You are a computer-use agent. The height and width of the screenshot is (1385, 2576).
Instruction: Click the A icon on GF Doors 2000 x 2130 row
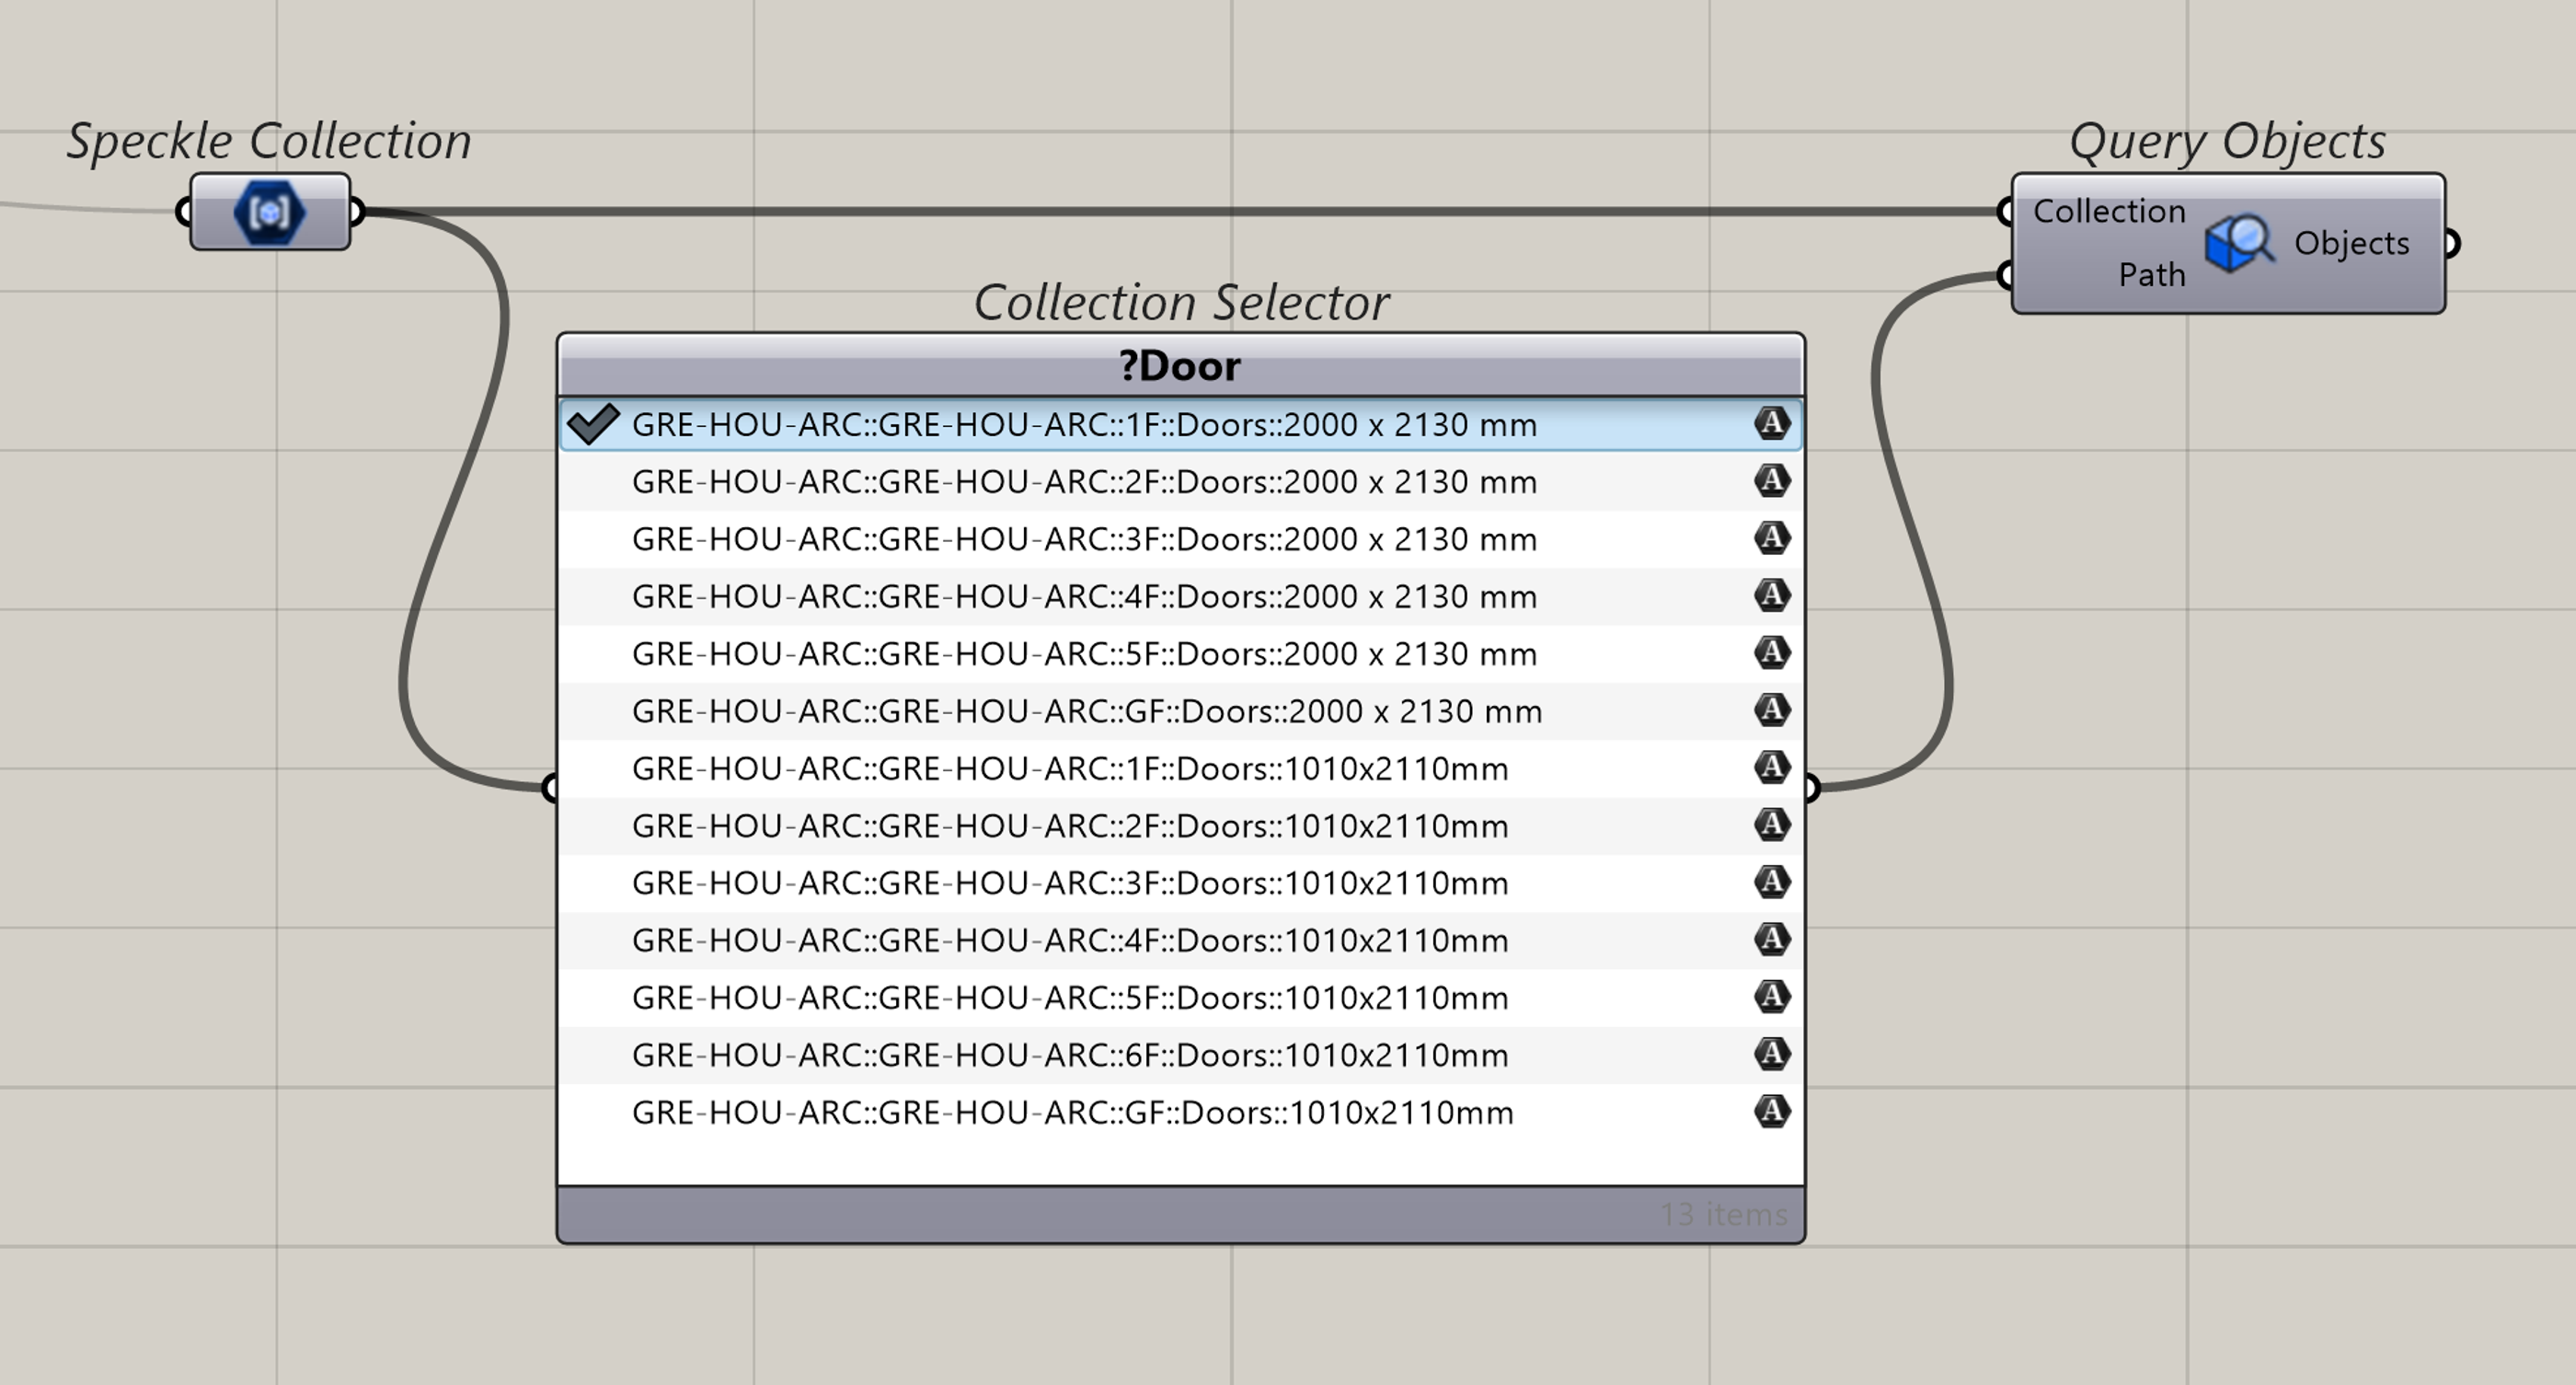[x=1771, y=710]
